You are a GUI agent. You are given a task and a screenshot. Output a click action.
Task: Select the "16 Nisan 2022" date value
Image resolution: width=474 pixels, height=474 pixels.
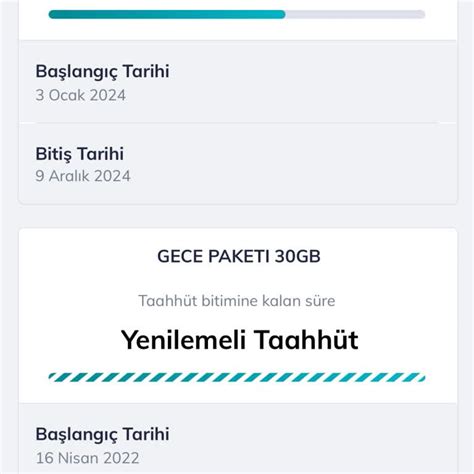(87, 458)
